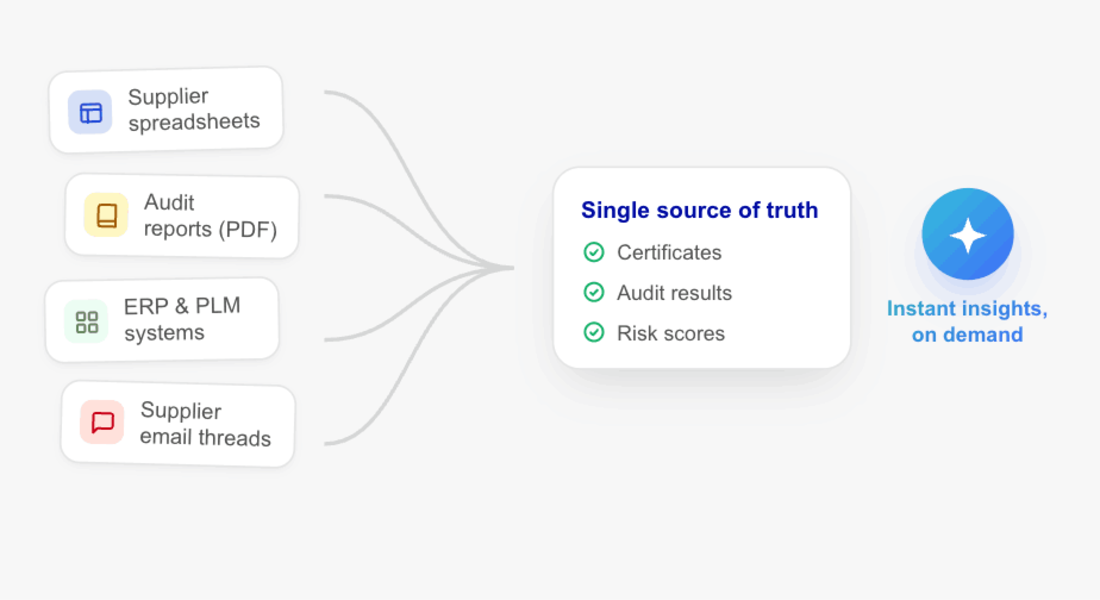1100x600 pixels.
Task: Click the green checkmark beside Certificates
Action: pos(593,252)
